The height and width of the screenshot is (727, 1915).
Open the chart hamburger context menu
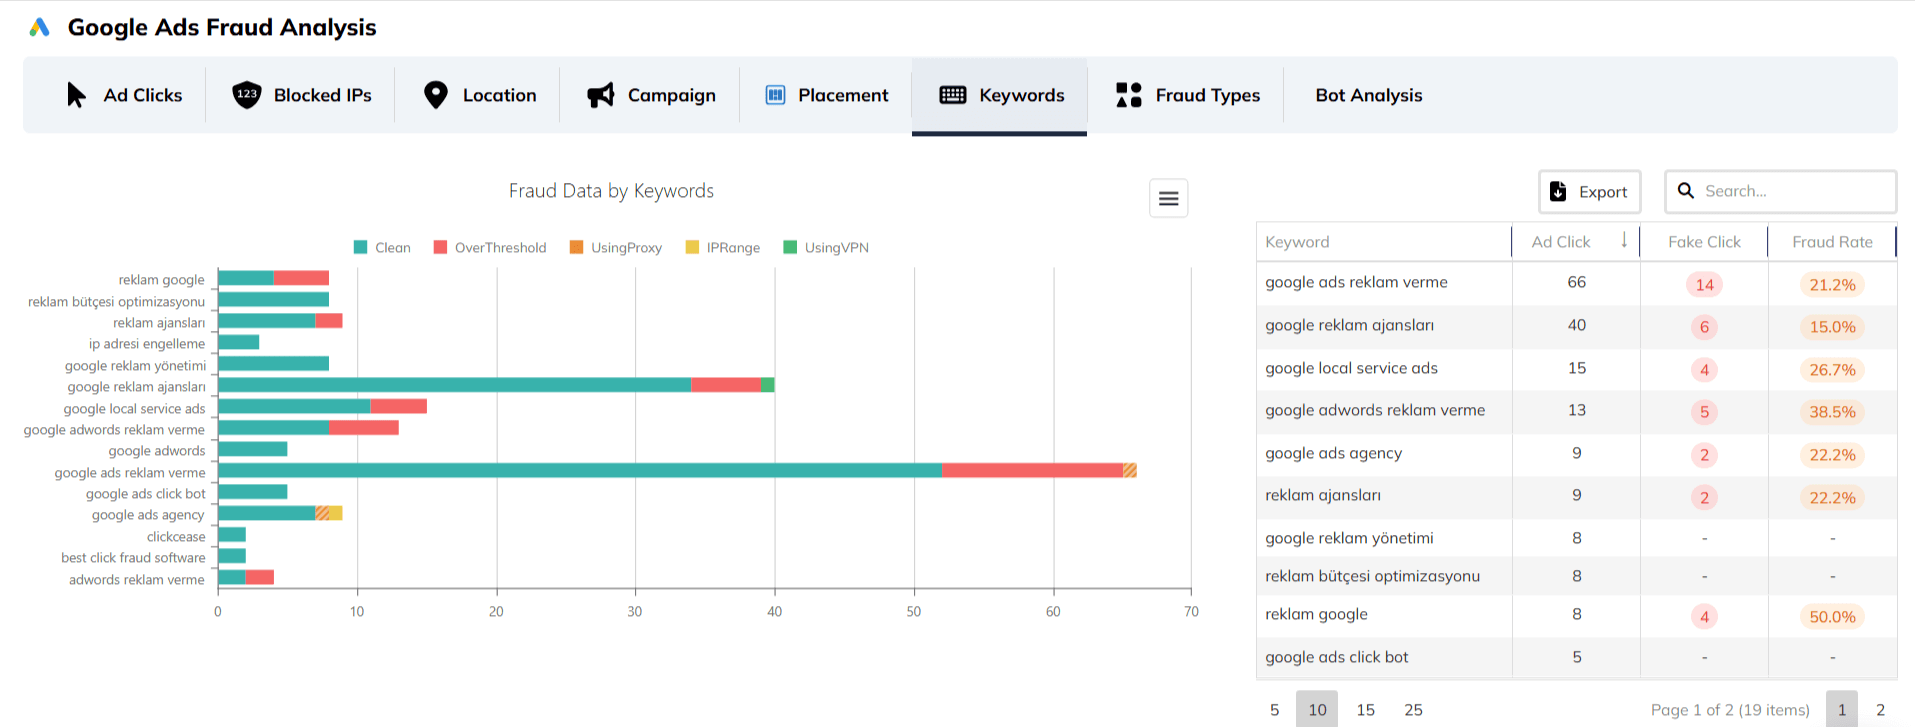coord(1168,199)
